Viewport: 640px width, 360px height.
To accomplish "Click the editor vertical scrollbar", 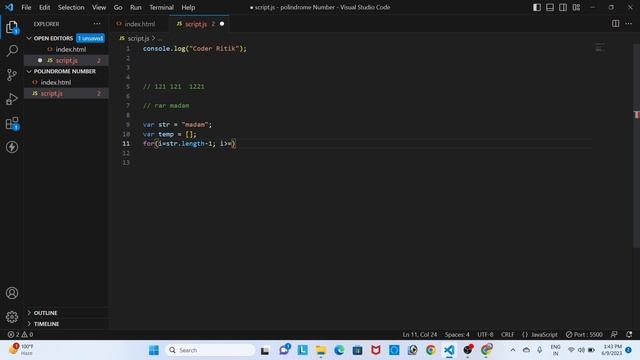I will (636, 145).
